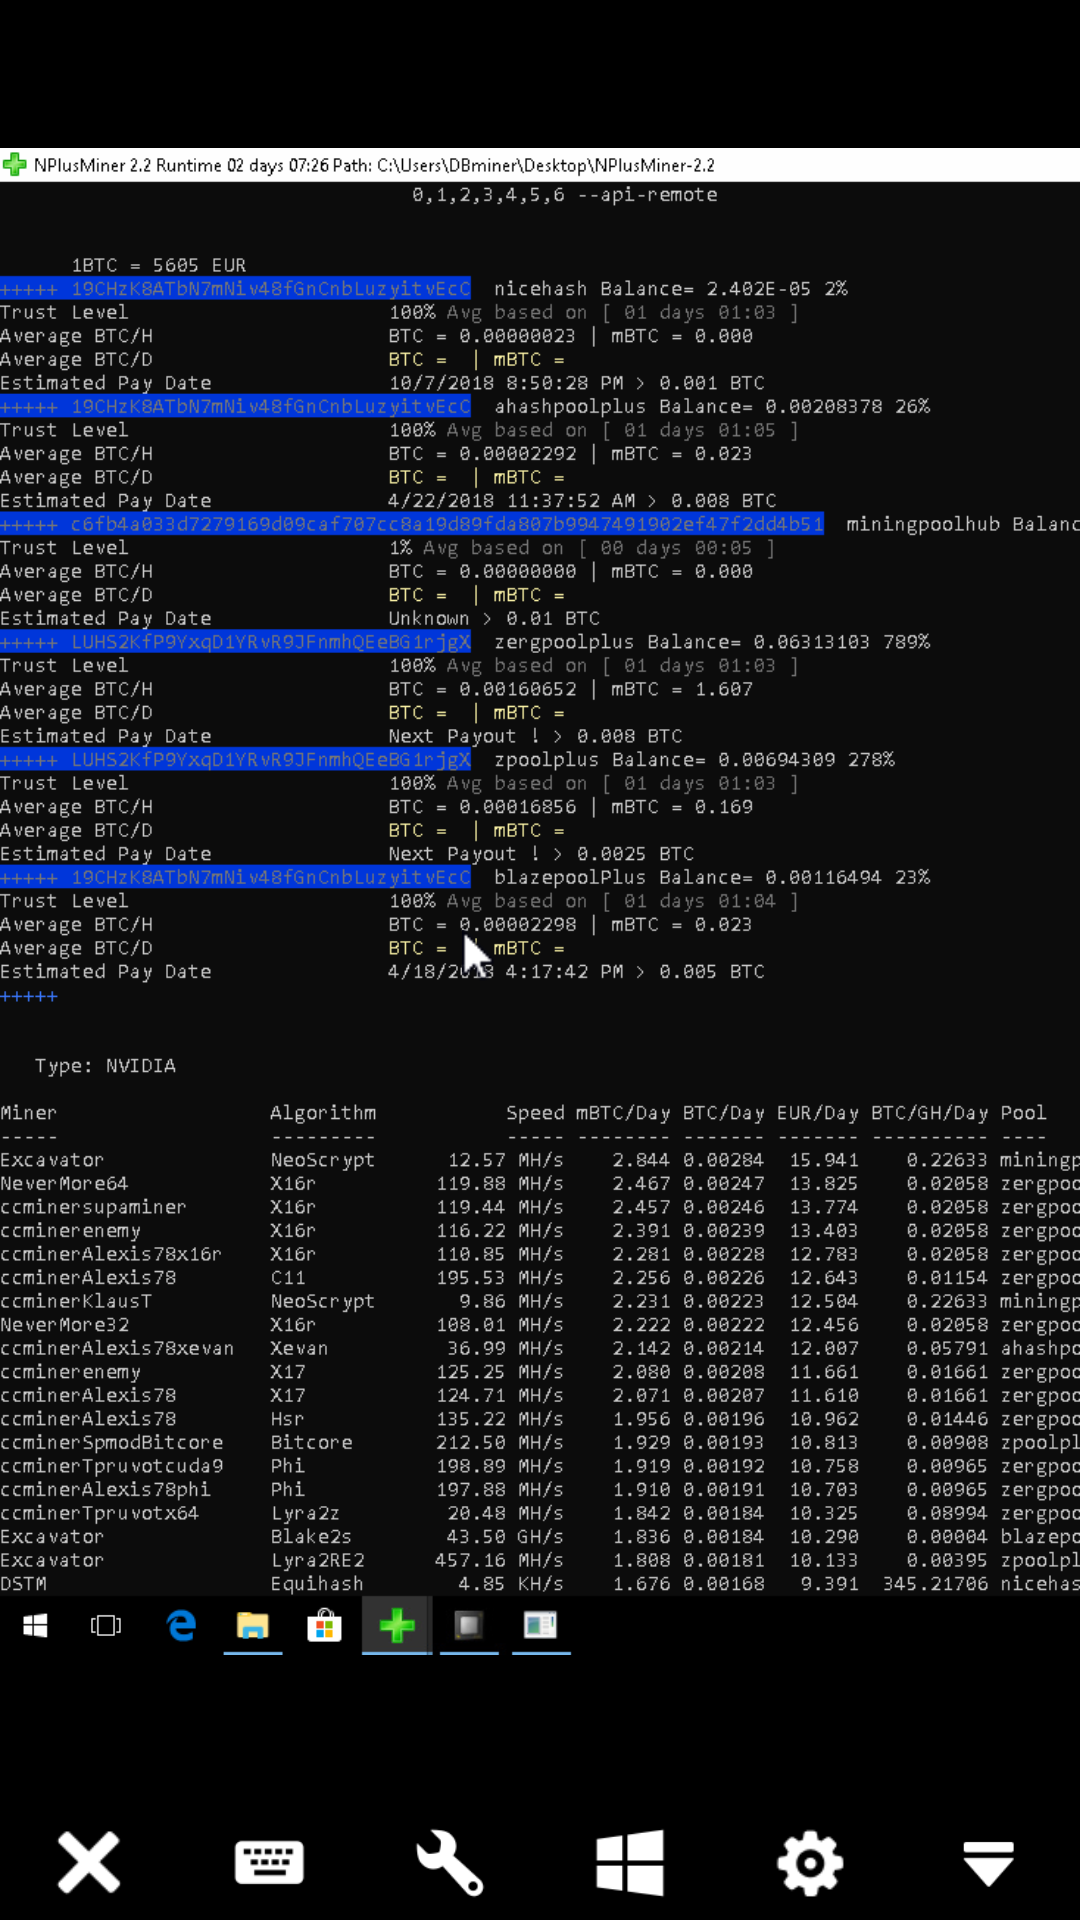Viewport: 1080px width, 1920px height.
Task: Open the on-screen keyboard icon
Action: coord(269,1863)
